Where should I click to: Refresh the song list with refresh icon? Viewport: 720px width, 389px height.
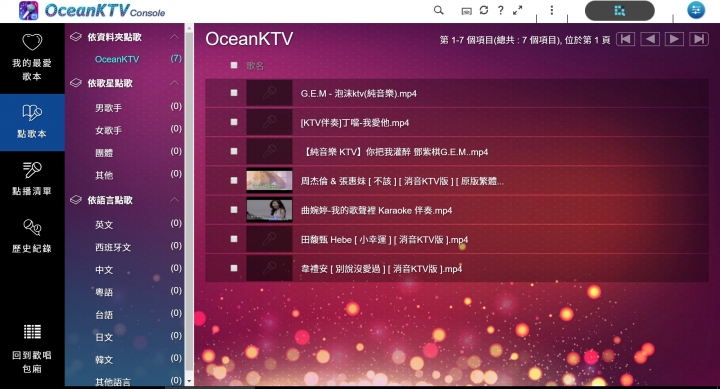[x=484, y=10]
